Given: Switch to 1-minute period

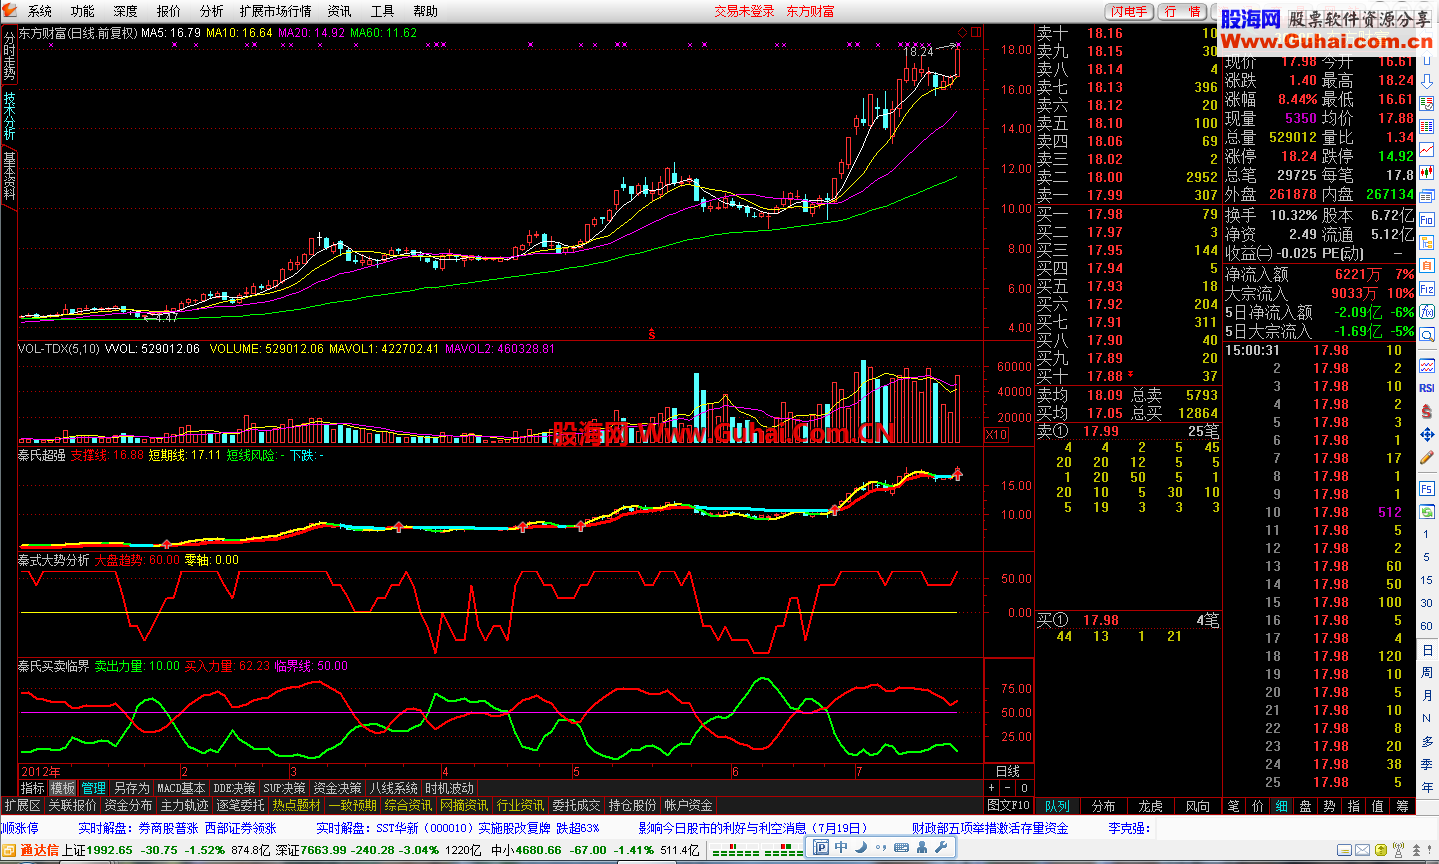Looking at the screenshot, I should pyautogui.click(x=1427, y=535).
